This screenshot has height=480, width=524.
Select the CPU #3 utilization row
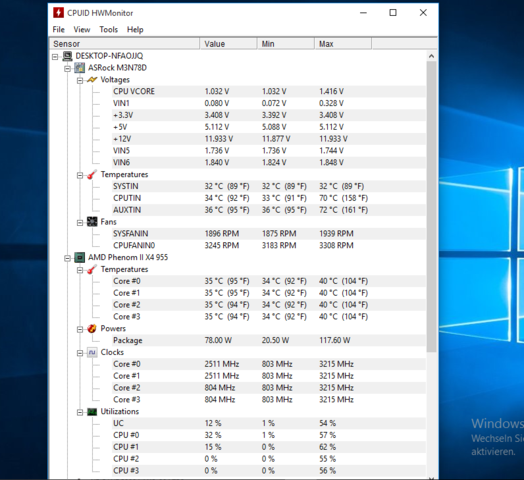click(269, 471)
